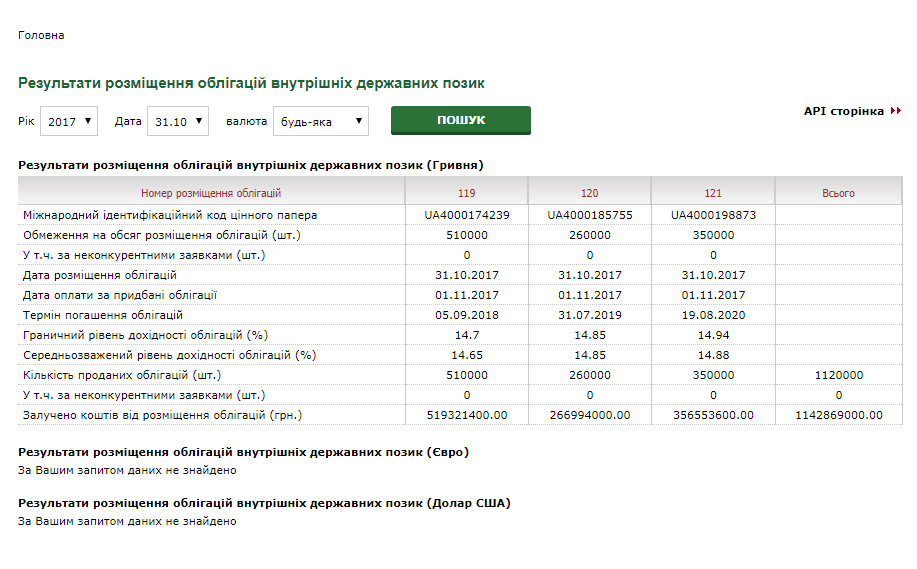Click raised funds value 266994000.00

point(590,415)
